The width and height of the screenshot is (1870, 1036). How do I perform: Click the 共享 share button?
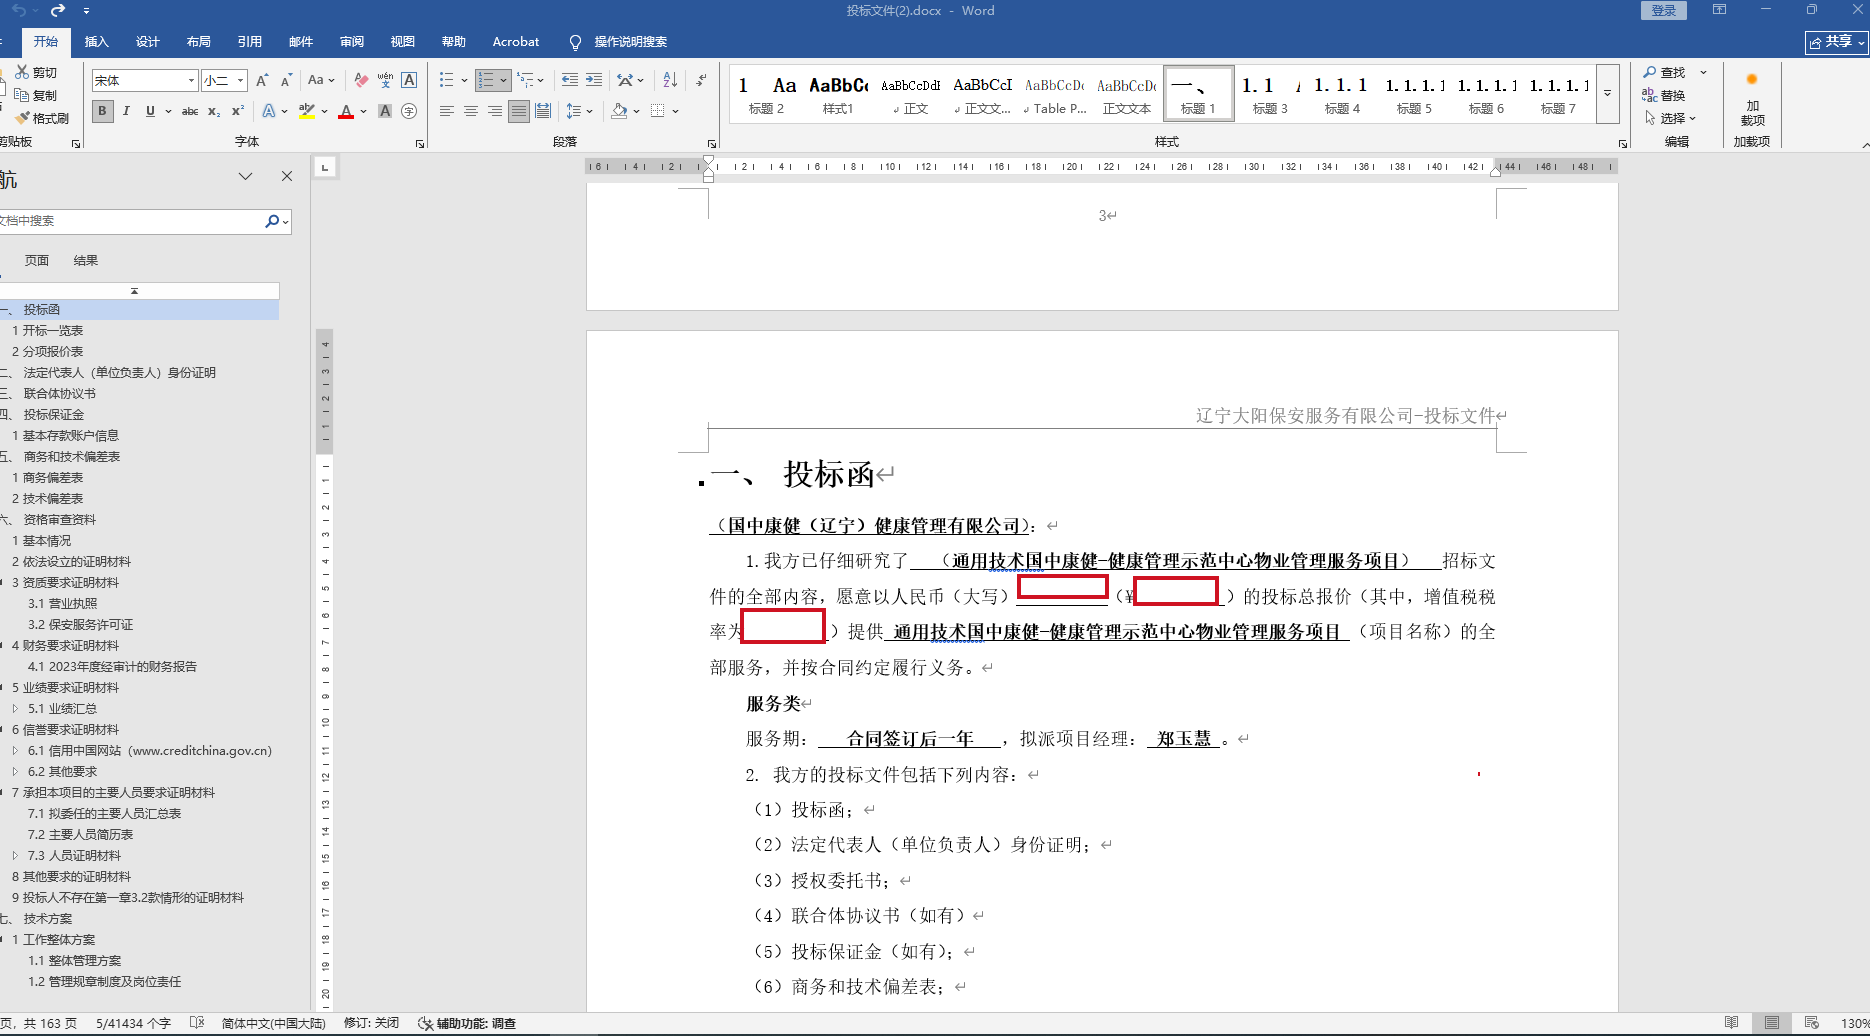click(x=1836, y=41)
